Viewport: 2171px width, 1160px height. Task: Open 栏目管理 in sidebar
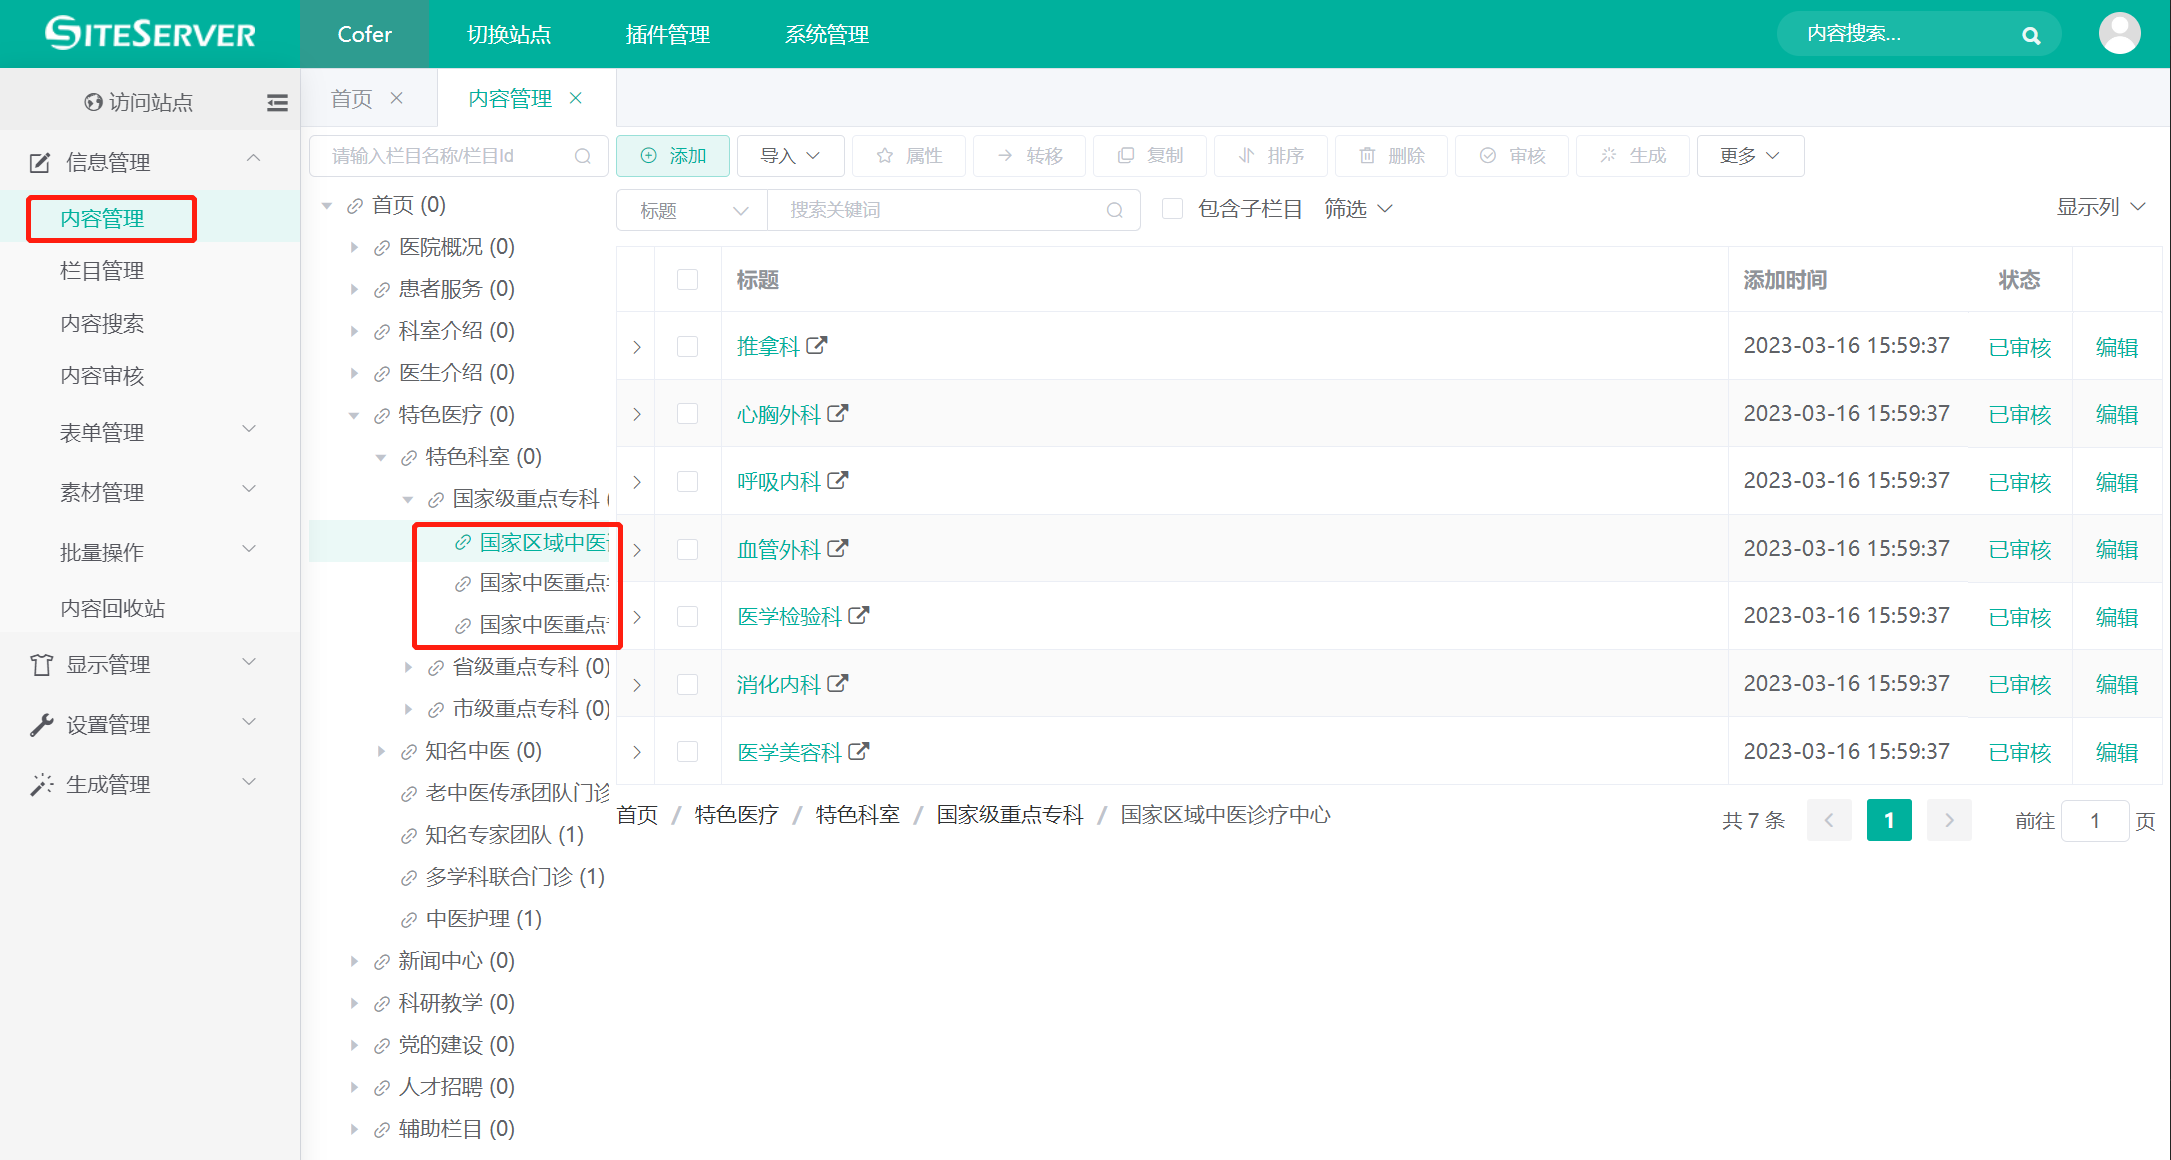(102, 270)
